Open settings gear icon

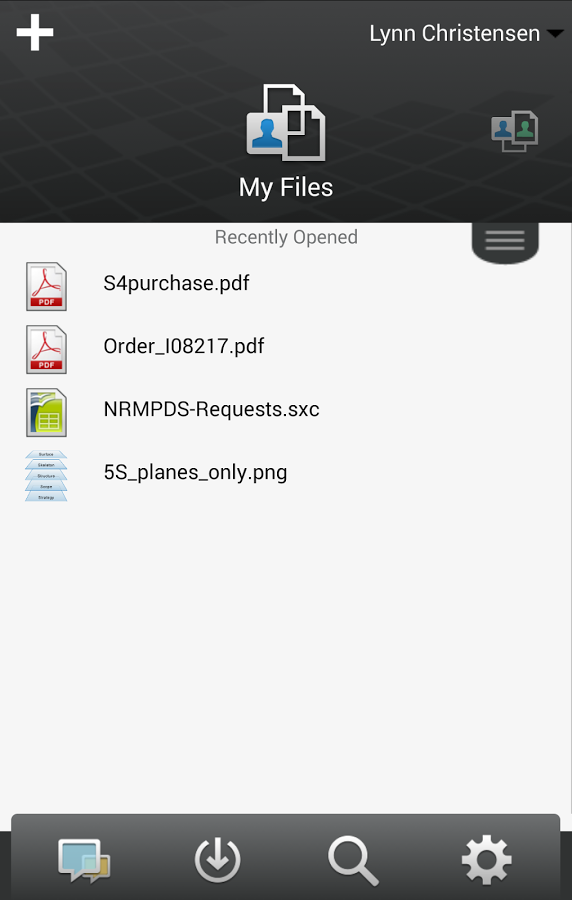coord(487,860)
